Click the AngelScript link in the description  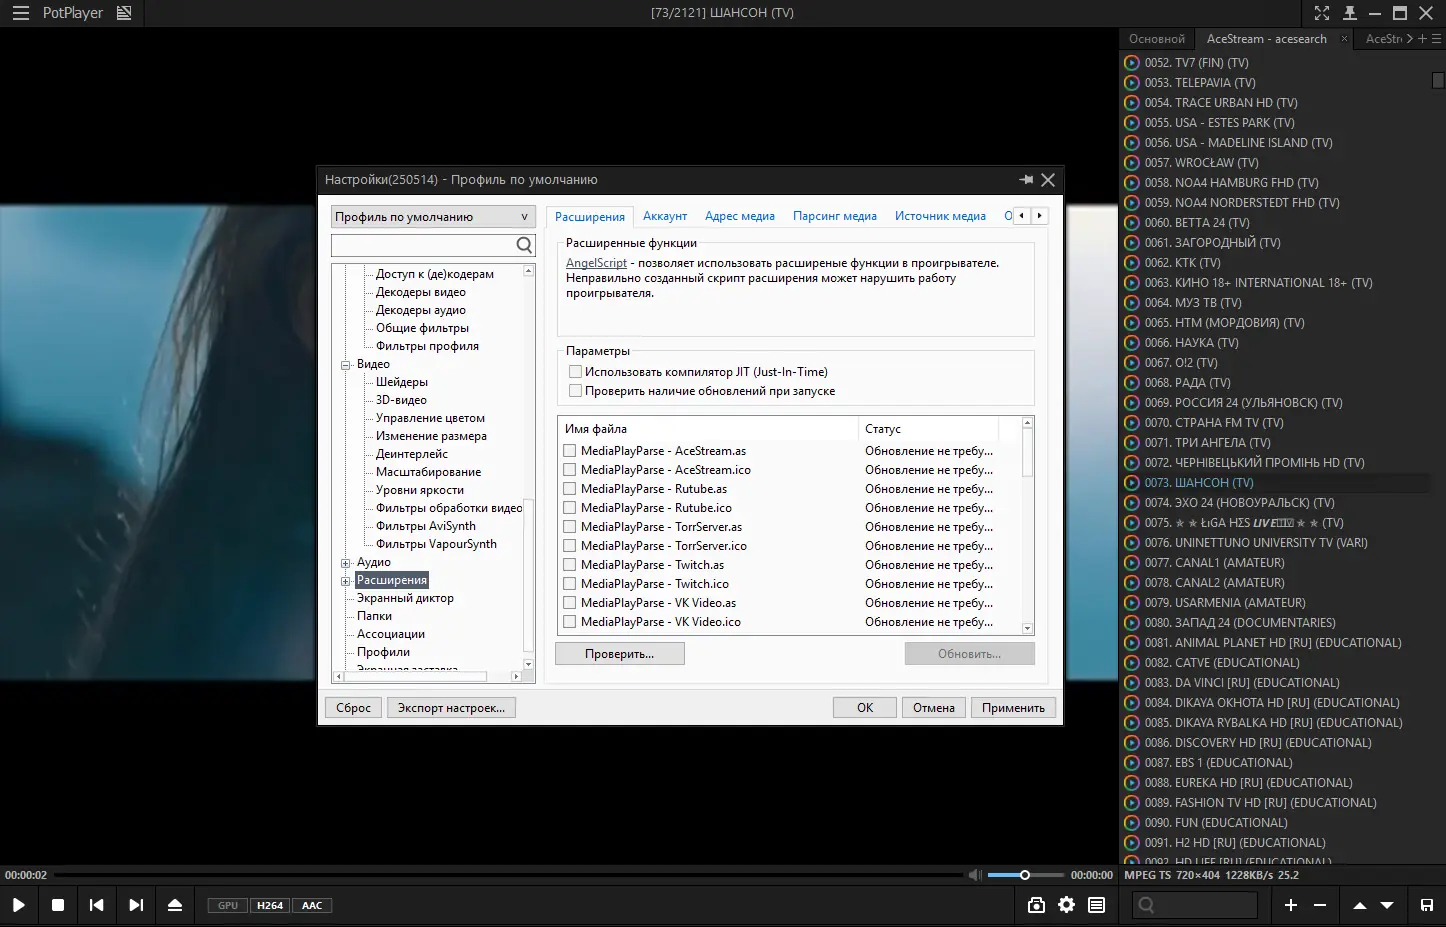click(596, 262)
